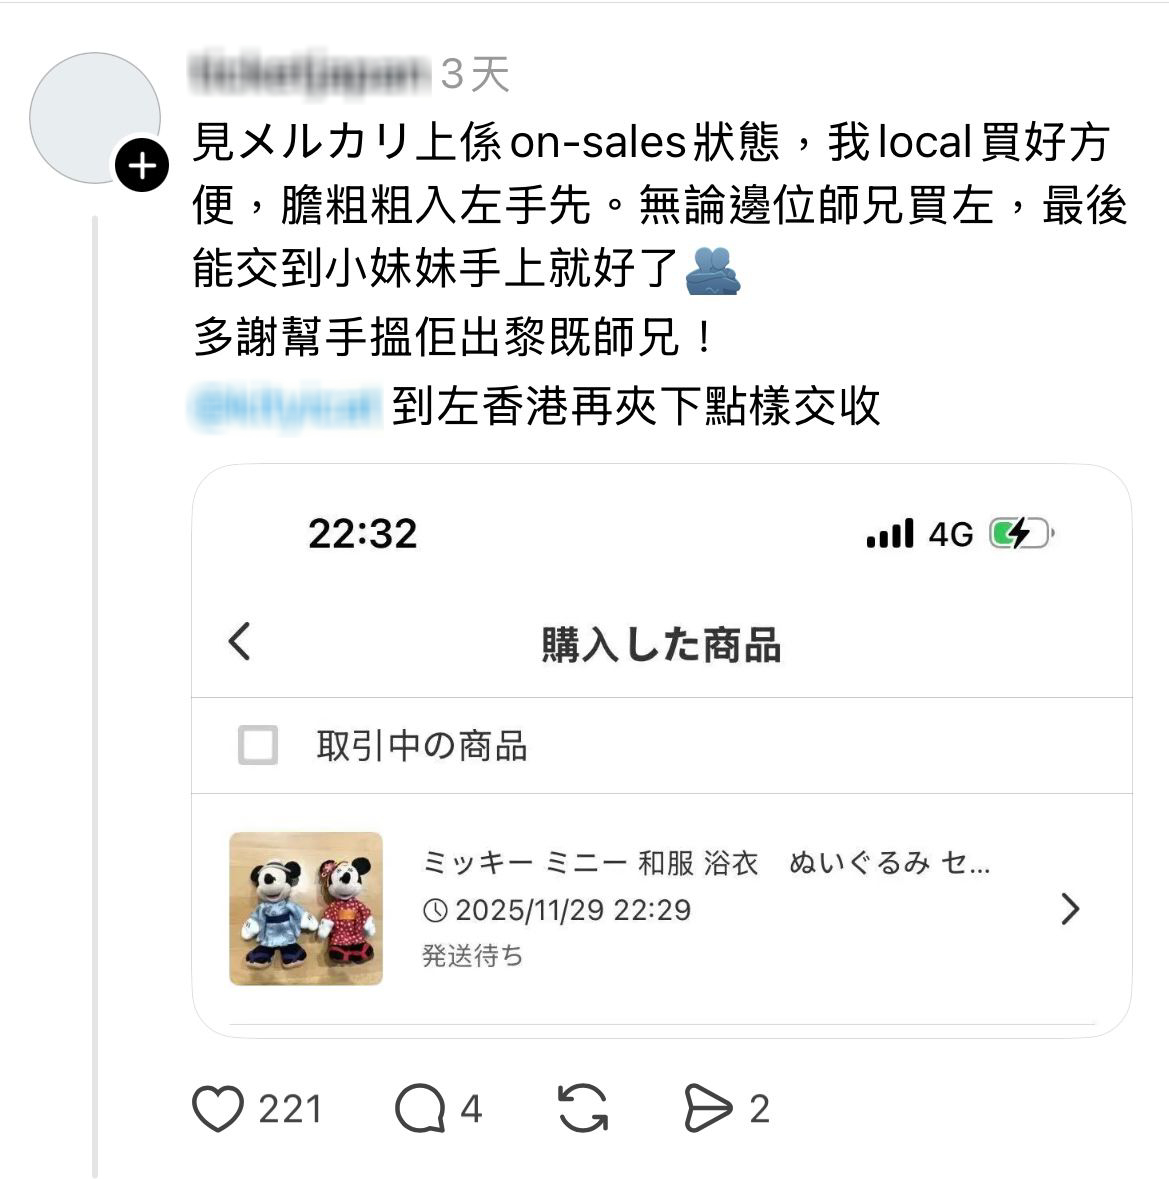Tap the back chevron beside 購入した商品
The image size is (1169, 1179).
coord(239,641)
